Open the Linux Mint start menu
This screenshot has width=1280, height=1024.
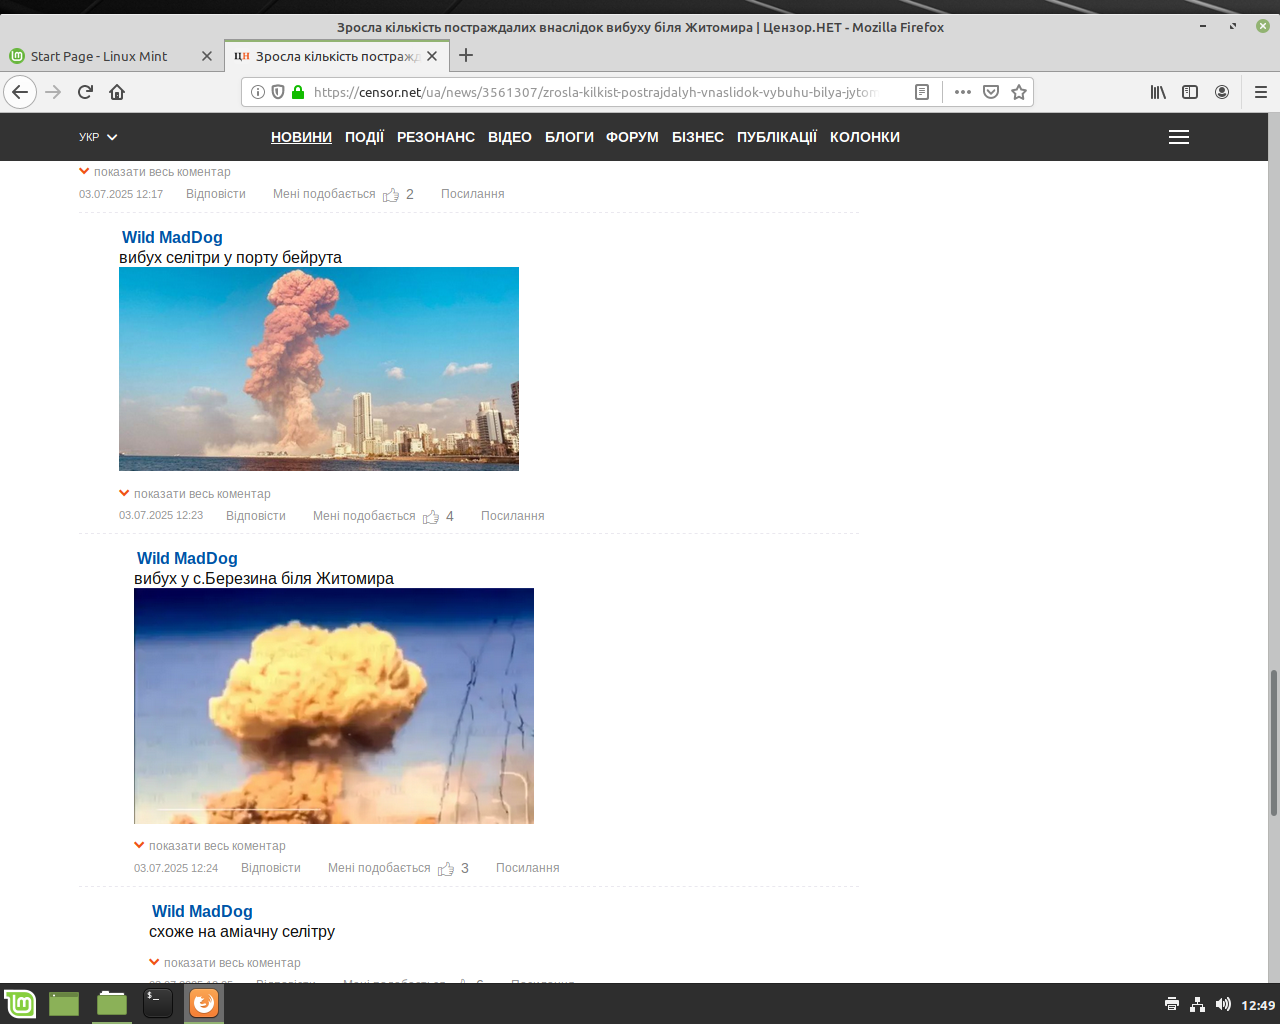[x=20, y=1003]
